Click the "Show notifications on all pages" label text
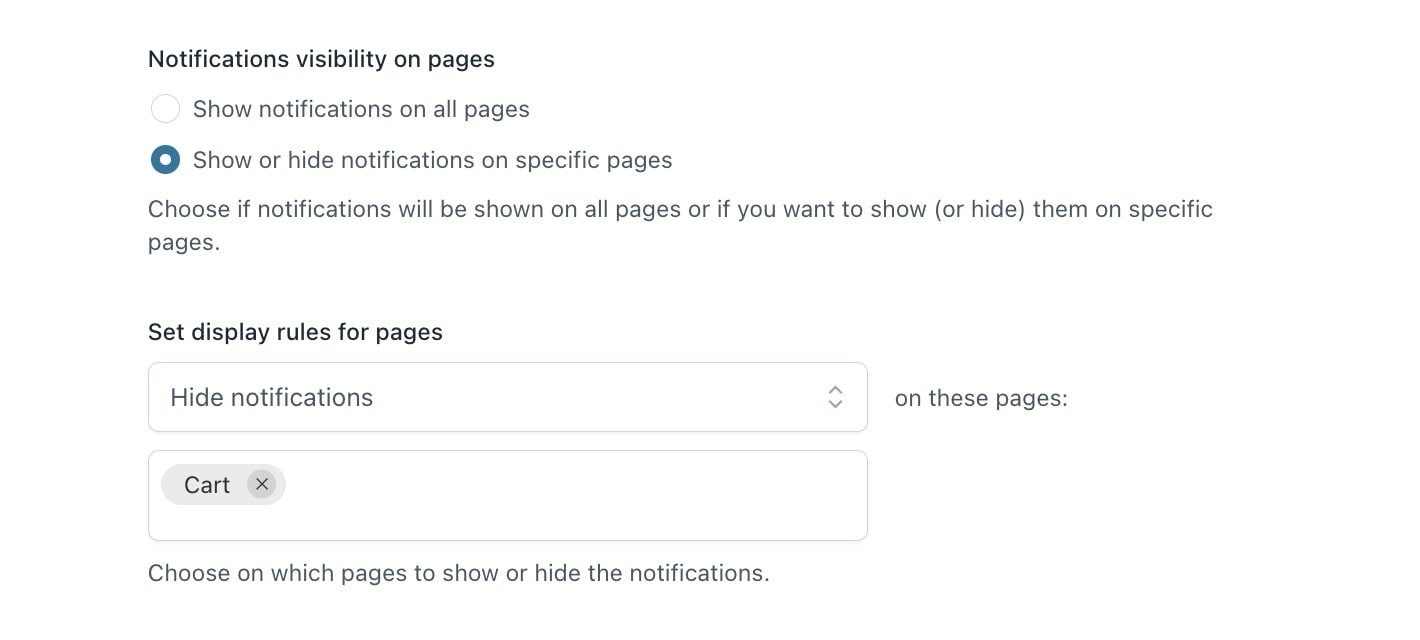1420x640 pixels. [361, 109]
